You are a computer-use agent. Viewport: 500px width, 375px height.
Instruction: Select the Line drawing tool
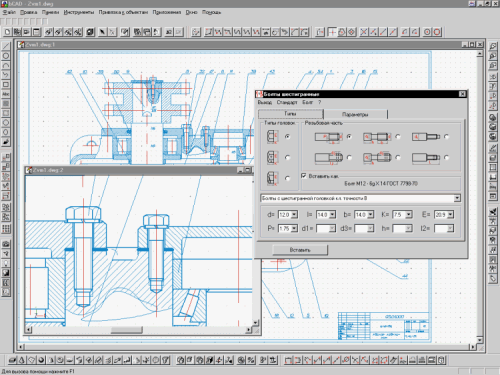click(x=6, y=46)
